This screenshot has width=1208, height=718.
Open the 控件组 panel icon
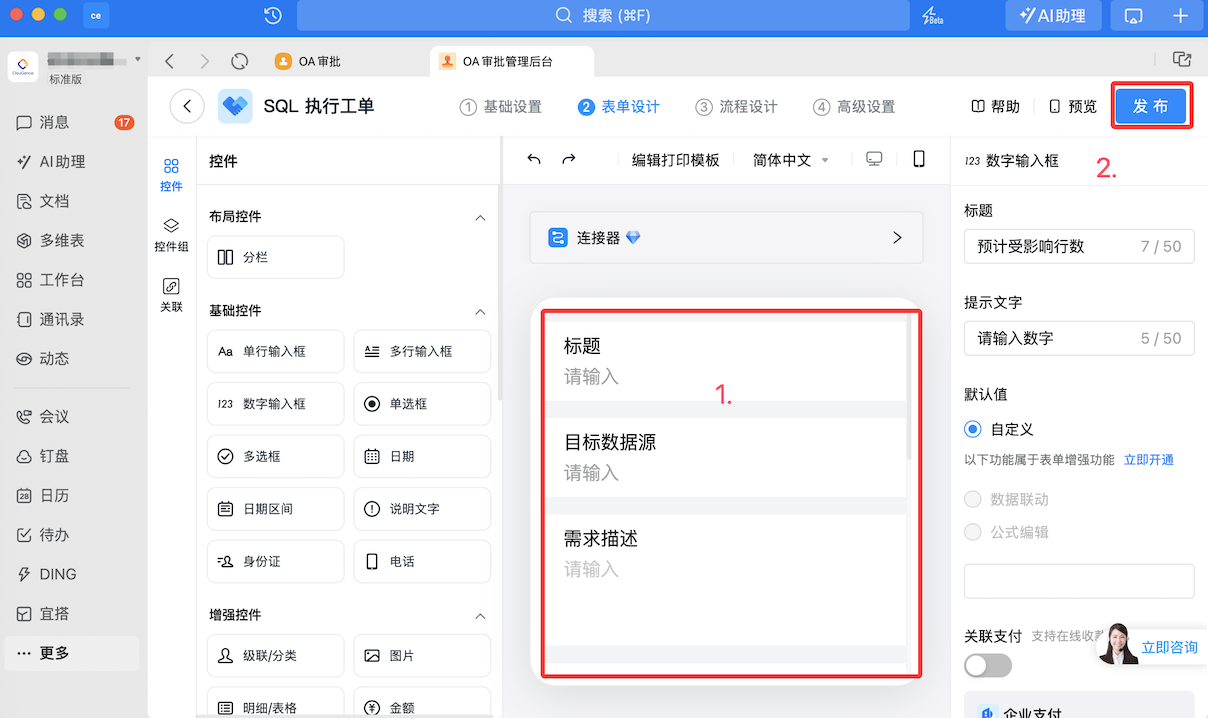coord(171,235)
